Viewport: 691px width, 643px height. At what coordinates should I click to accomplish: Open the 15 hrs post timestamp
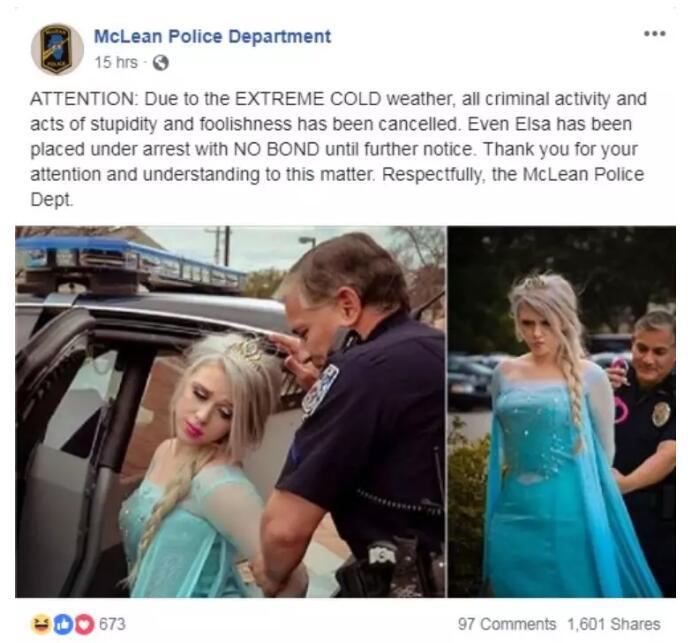coord(116,63)
